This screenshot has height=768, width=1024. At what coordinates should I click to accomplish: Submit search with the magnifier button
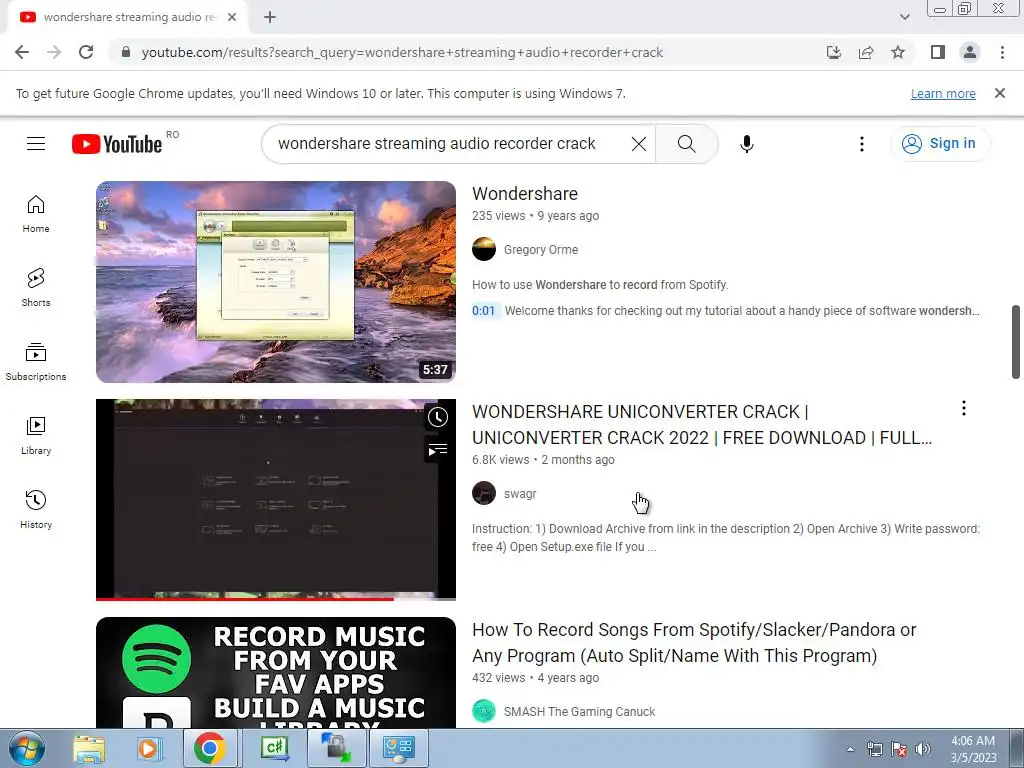pos(686,144)
